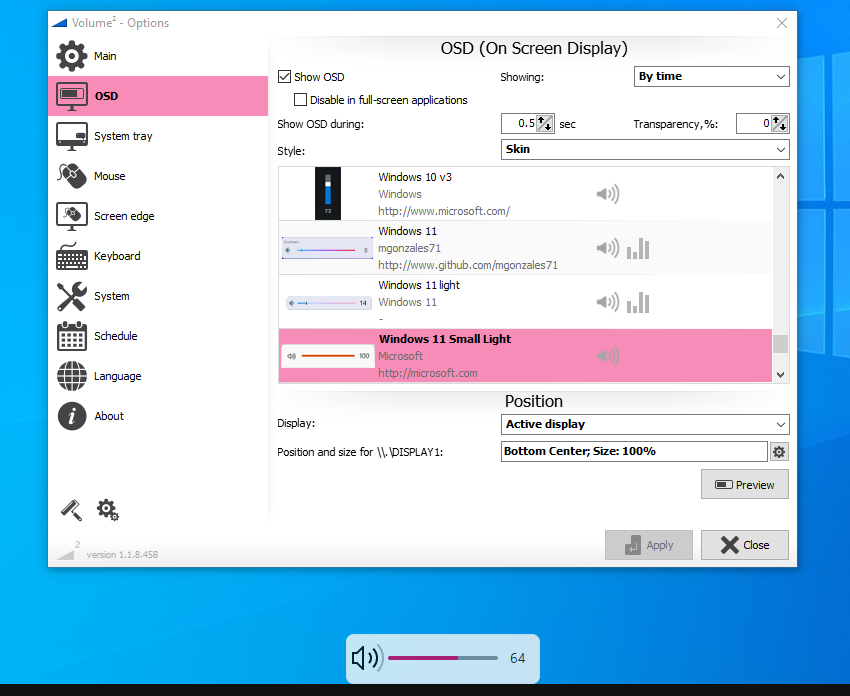Image resolution: width=850 pixels, height=696 pixels.
Task: Switch to the System tray tab
Action: (x=158, y=136)
